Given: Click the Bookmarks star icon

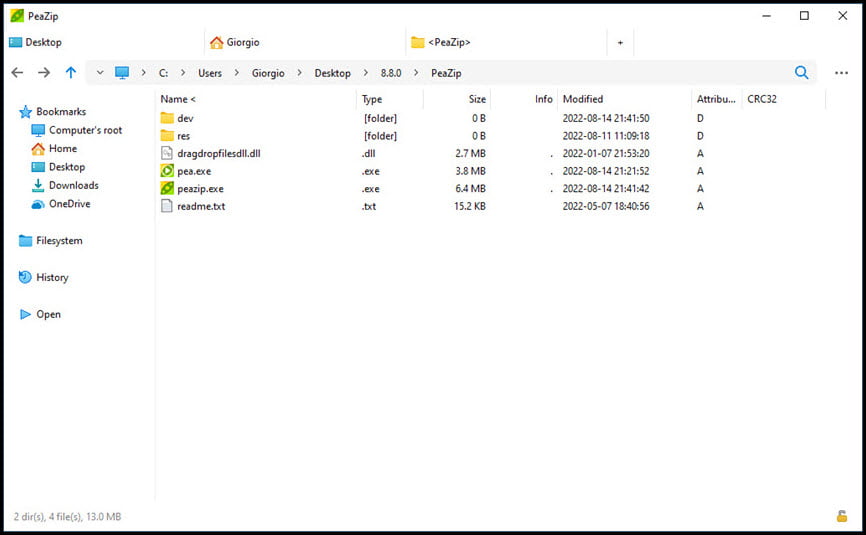Looking at the screenshot, I should tap(25, 112).
